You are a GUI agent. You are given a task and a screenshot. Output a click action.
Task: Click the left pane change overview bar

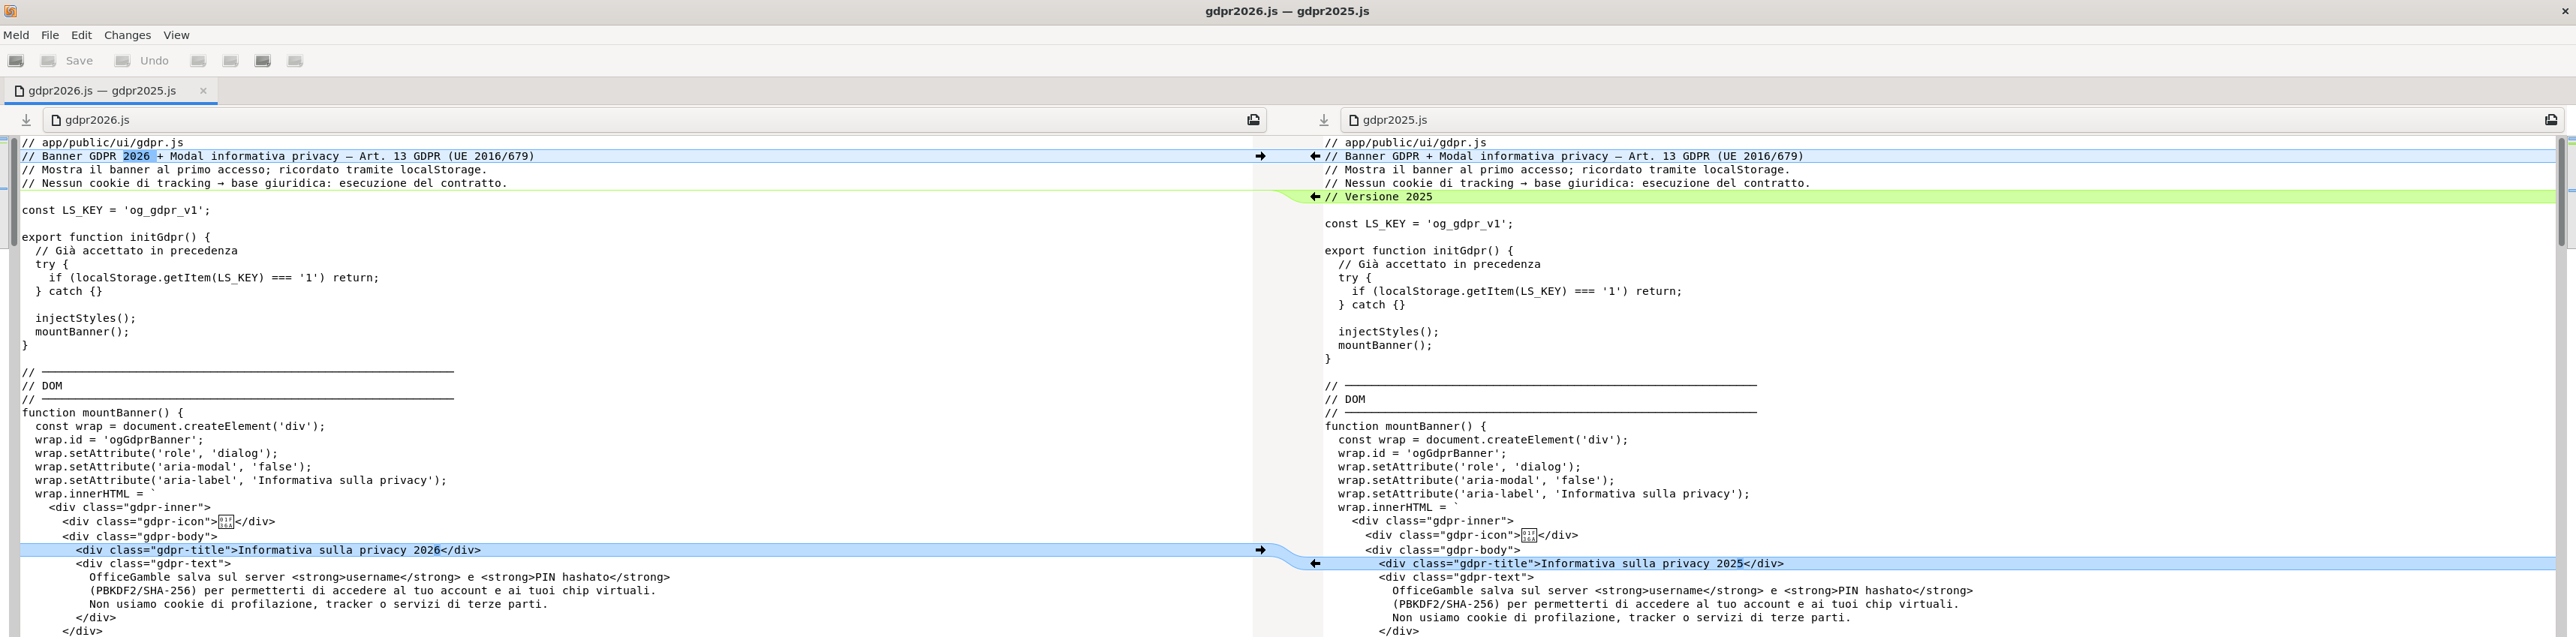click(x=4, y=386)
